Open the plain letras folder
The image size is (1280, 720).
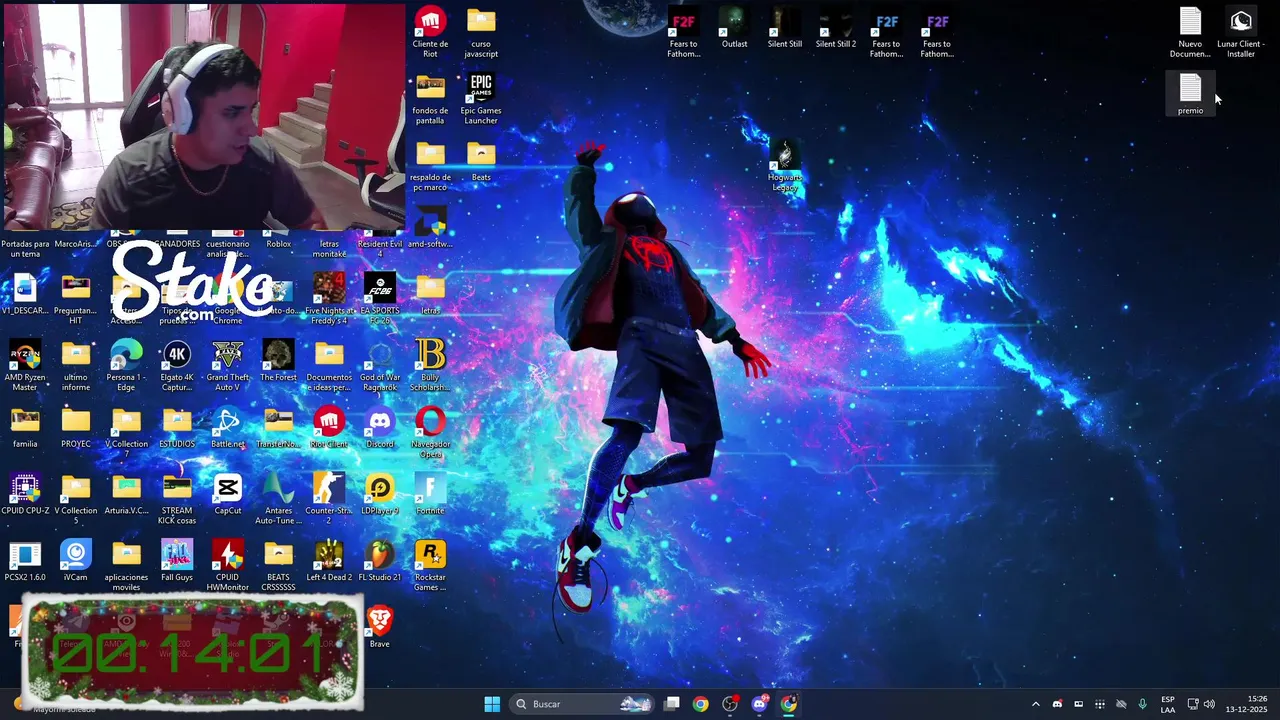[x=430, y=294]
